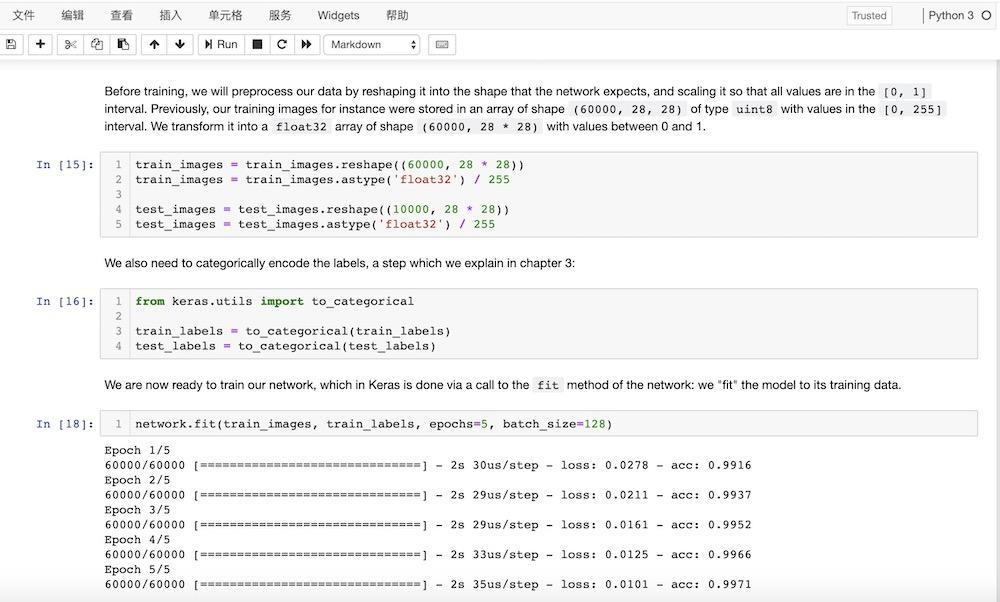Open the 服务 menu
The width and height of the screenshot is (1000, 602).
[280, 15]
